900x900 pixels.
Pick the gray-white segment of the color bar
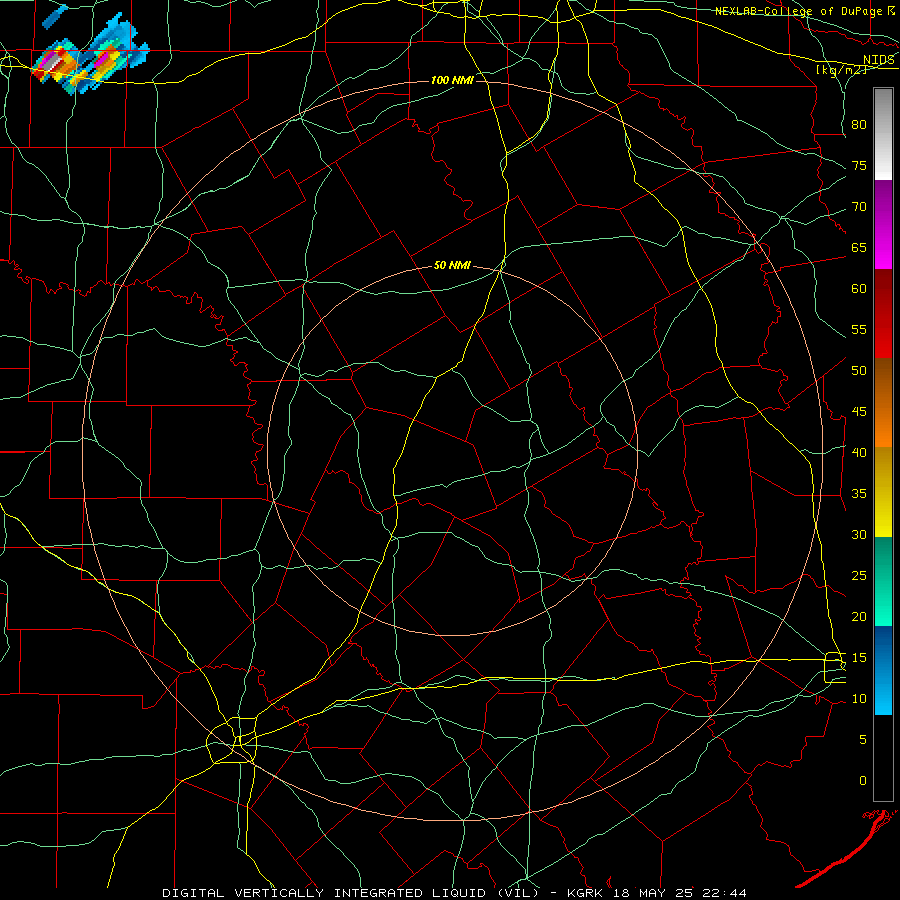[883, 134]
